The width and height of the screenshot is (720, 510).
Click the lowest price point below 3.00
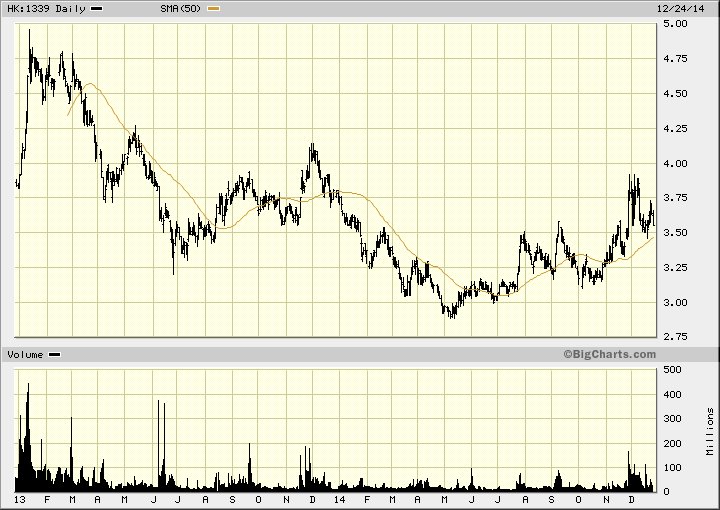[451, 316]
